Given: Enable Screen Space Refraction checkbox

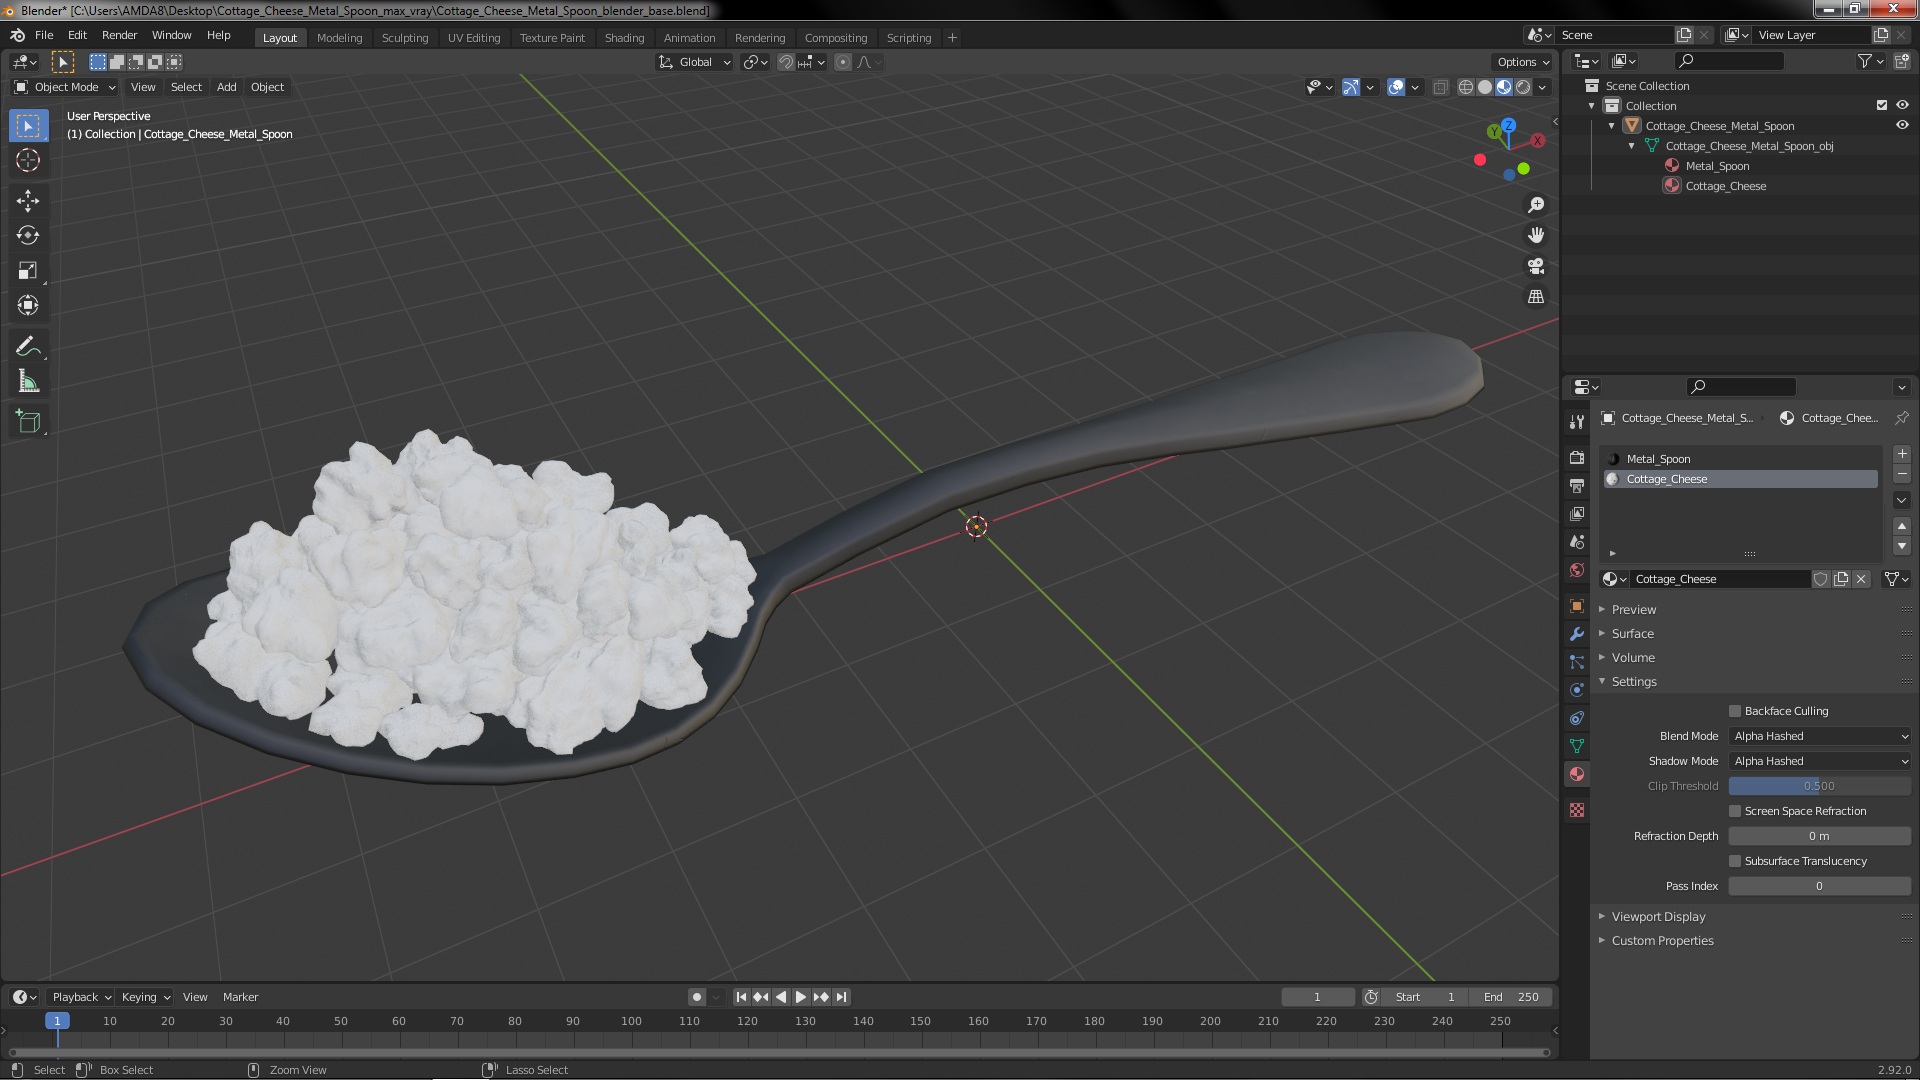Looking at the screenshot, I should [x=1735, y=811].
